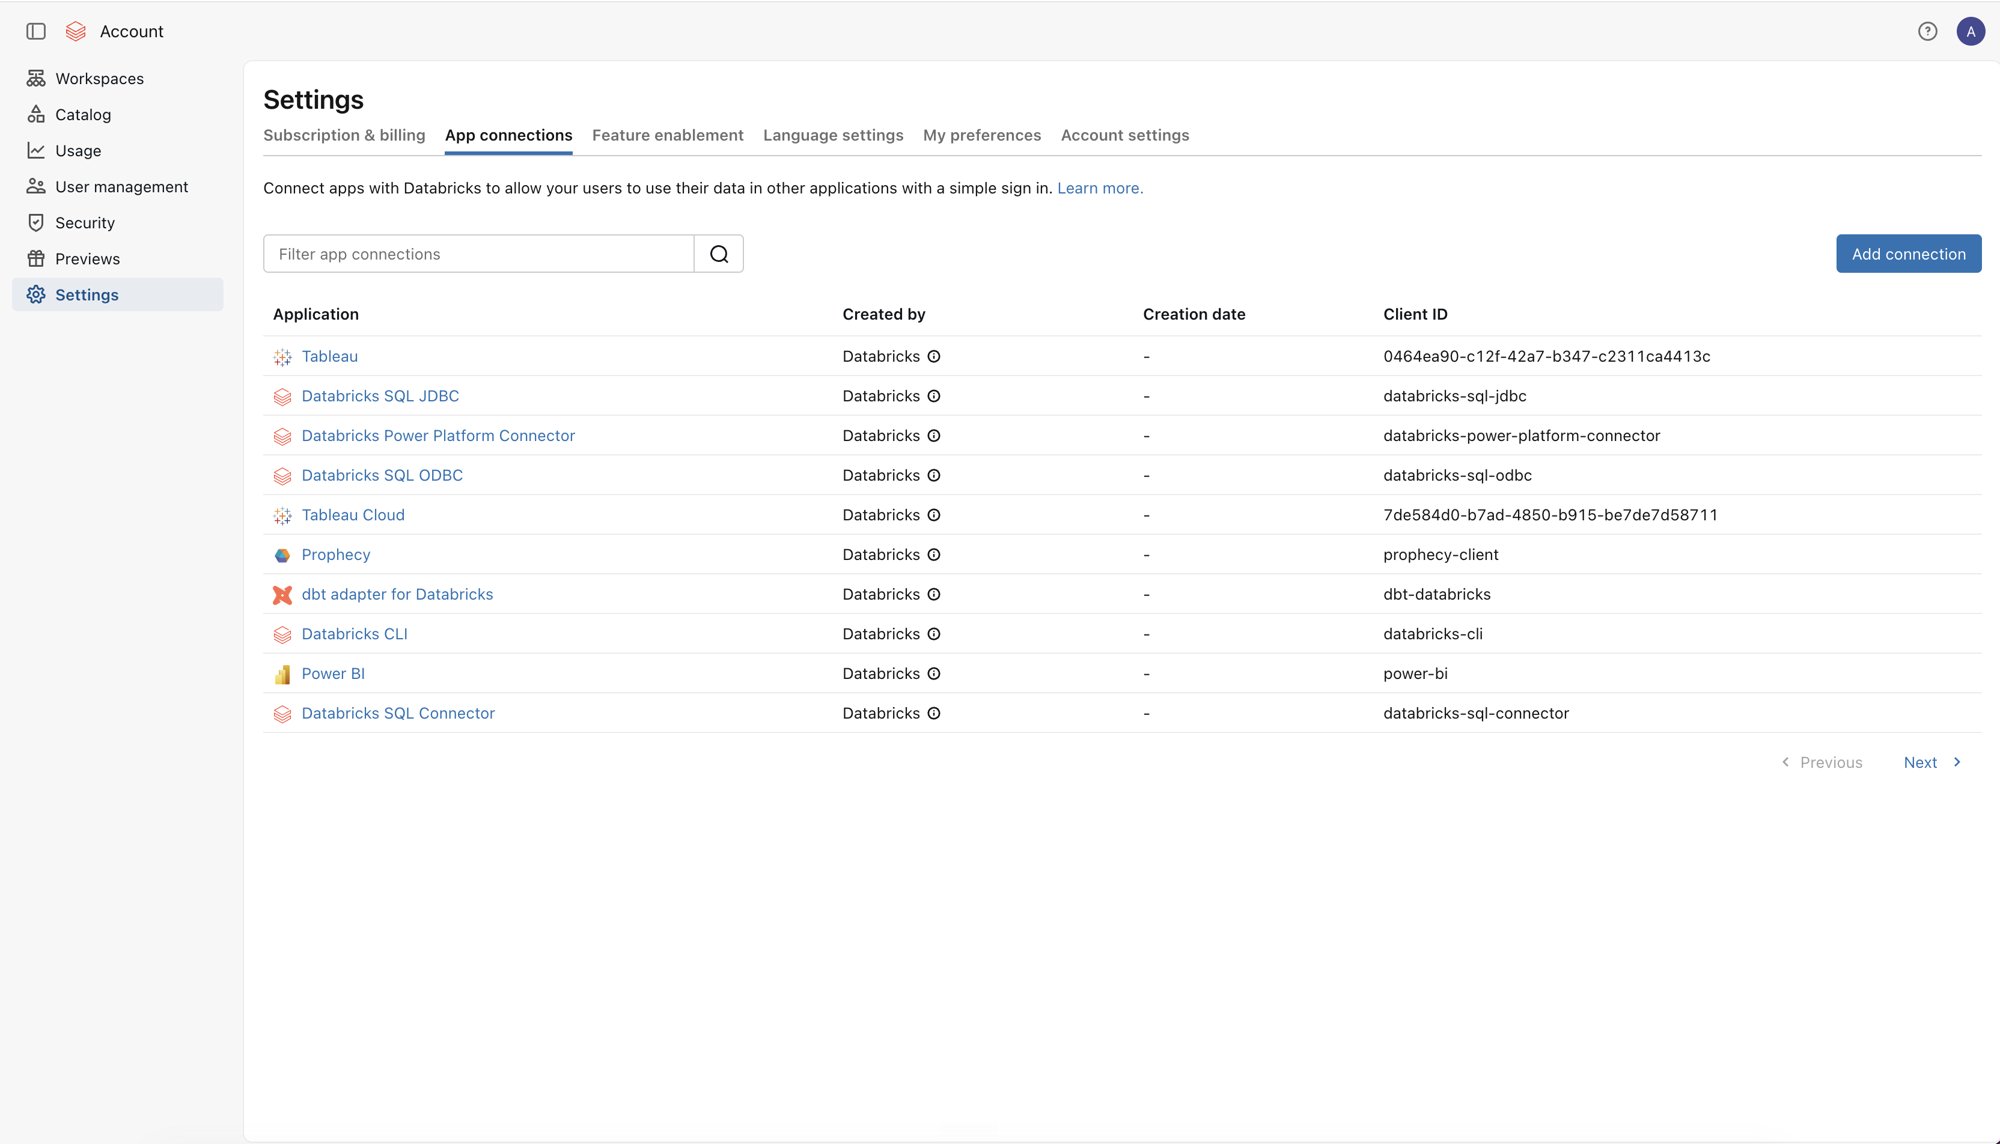
Task: Open Databricks Power Platform Connector link
Action: [x=438, y=436]
